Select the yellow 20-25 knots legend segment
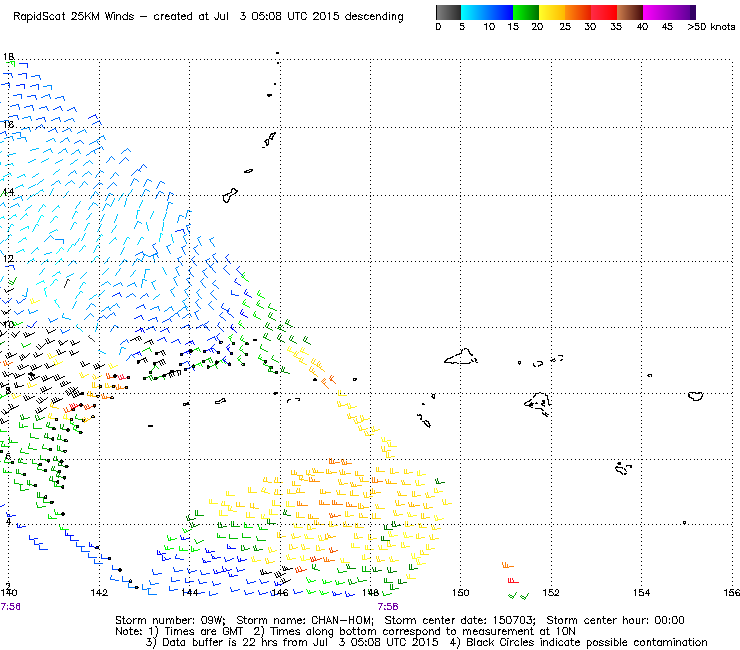 [x=552, y=12]
